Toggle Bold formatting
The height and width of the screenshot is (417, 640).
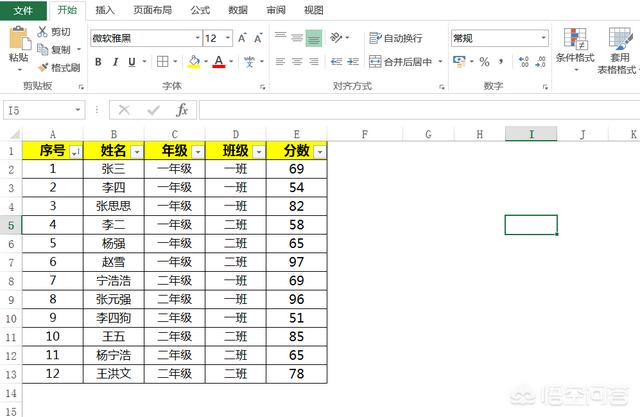pyautogui.click(x=98, y=62)
